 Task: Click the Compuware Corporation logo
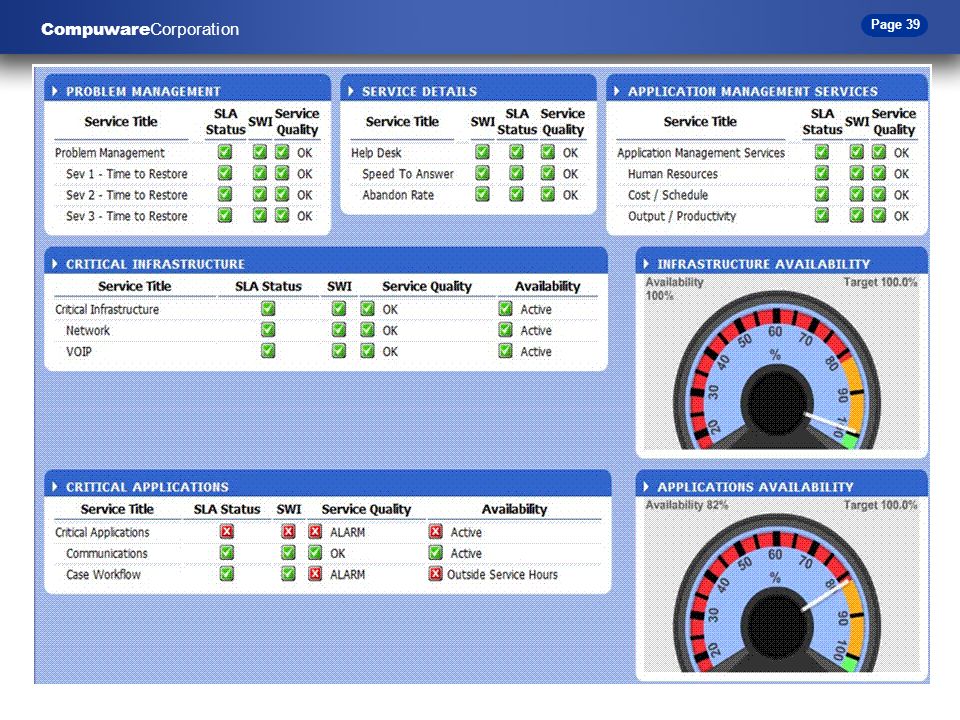pos(140,29)
